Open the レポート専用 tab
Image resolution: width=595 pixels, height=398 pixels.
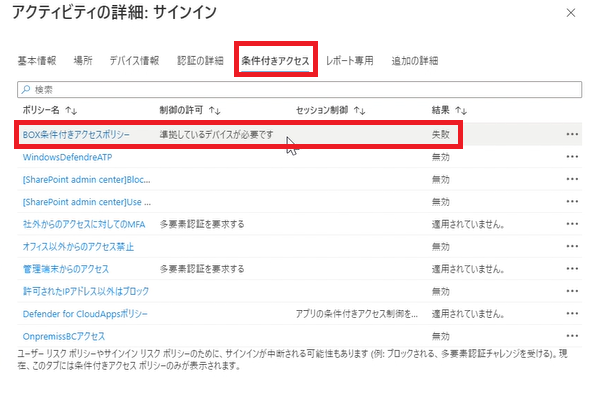(x=349, y=61)
